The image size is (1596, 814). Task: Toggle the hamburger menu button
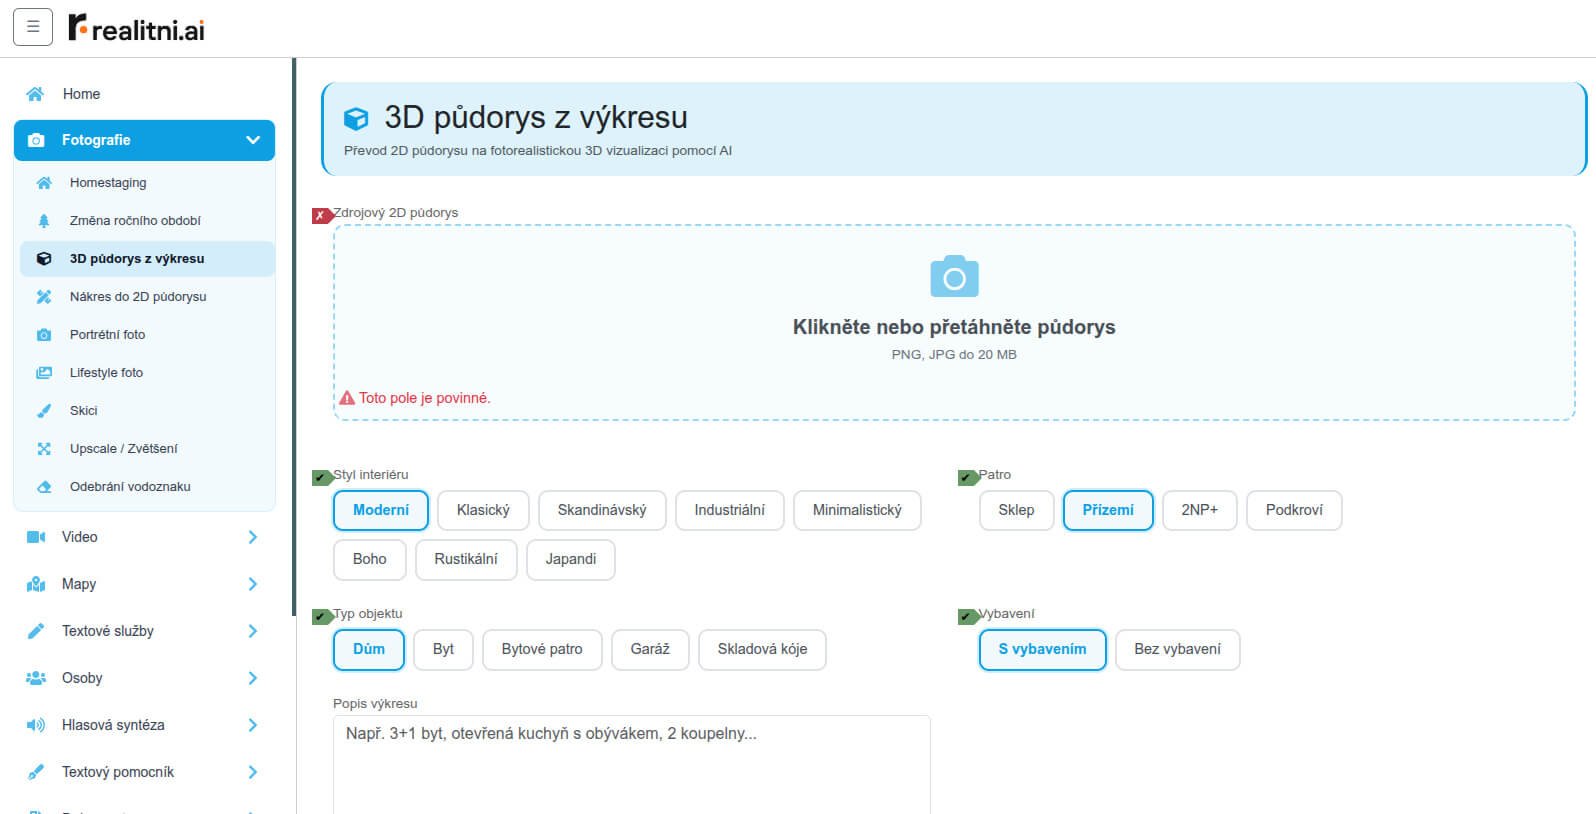(x=33, y=27)
